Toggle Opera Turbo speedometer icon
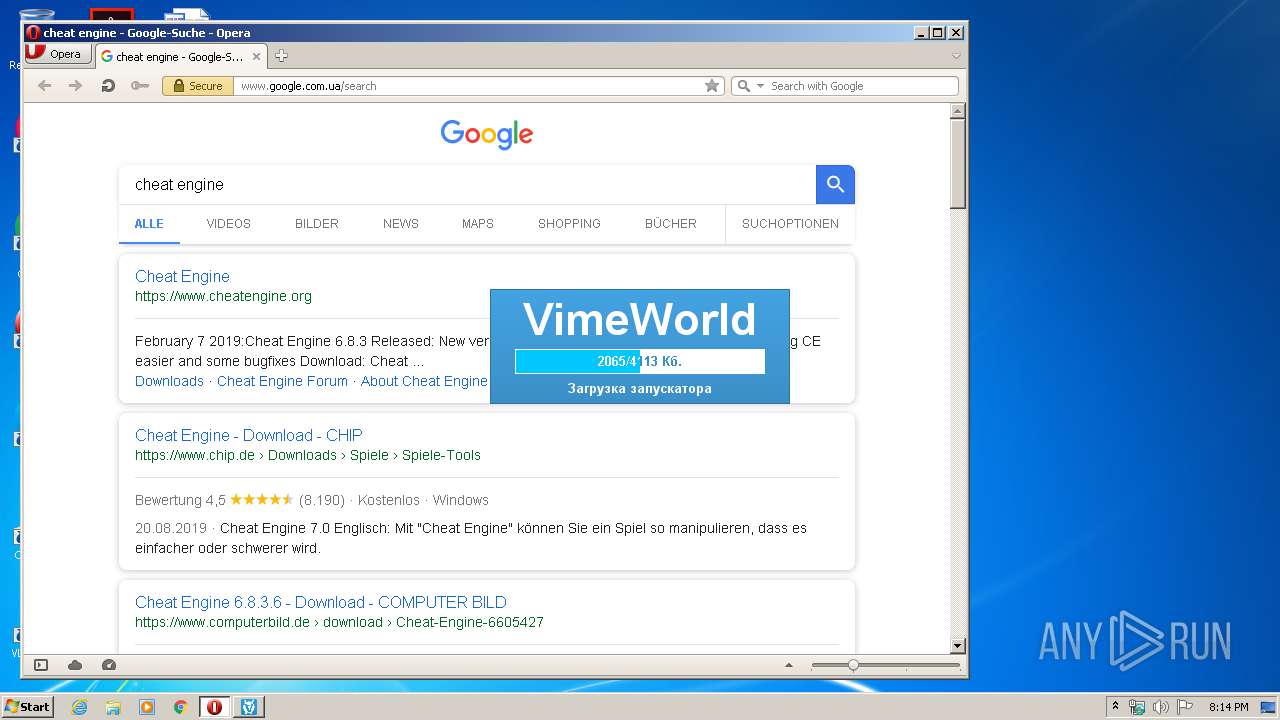 pos(109,665)
